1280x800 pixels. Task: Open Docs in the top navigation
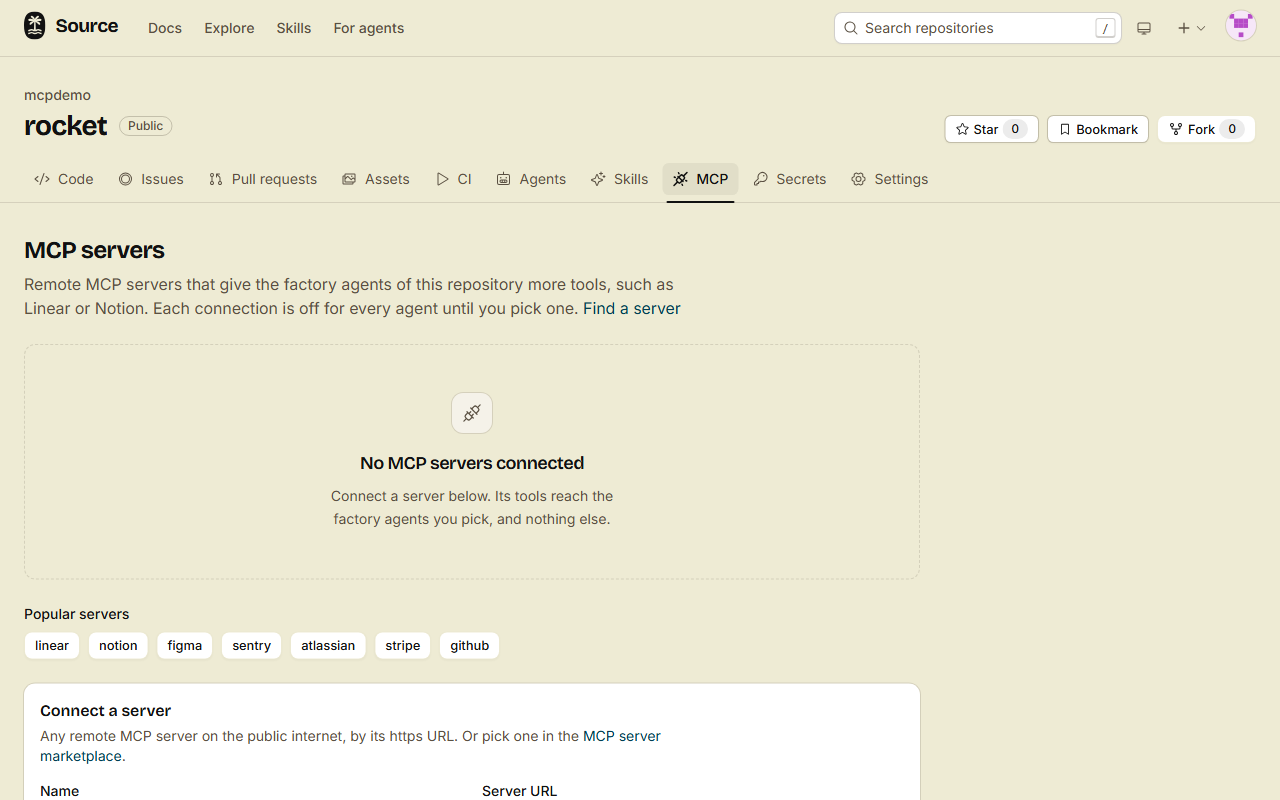[165, 28]
